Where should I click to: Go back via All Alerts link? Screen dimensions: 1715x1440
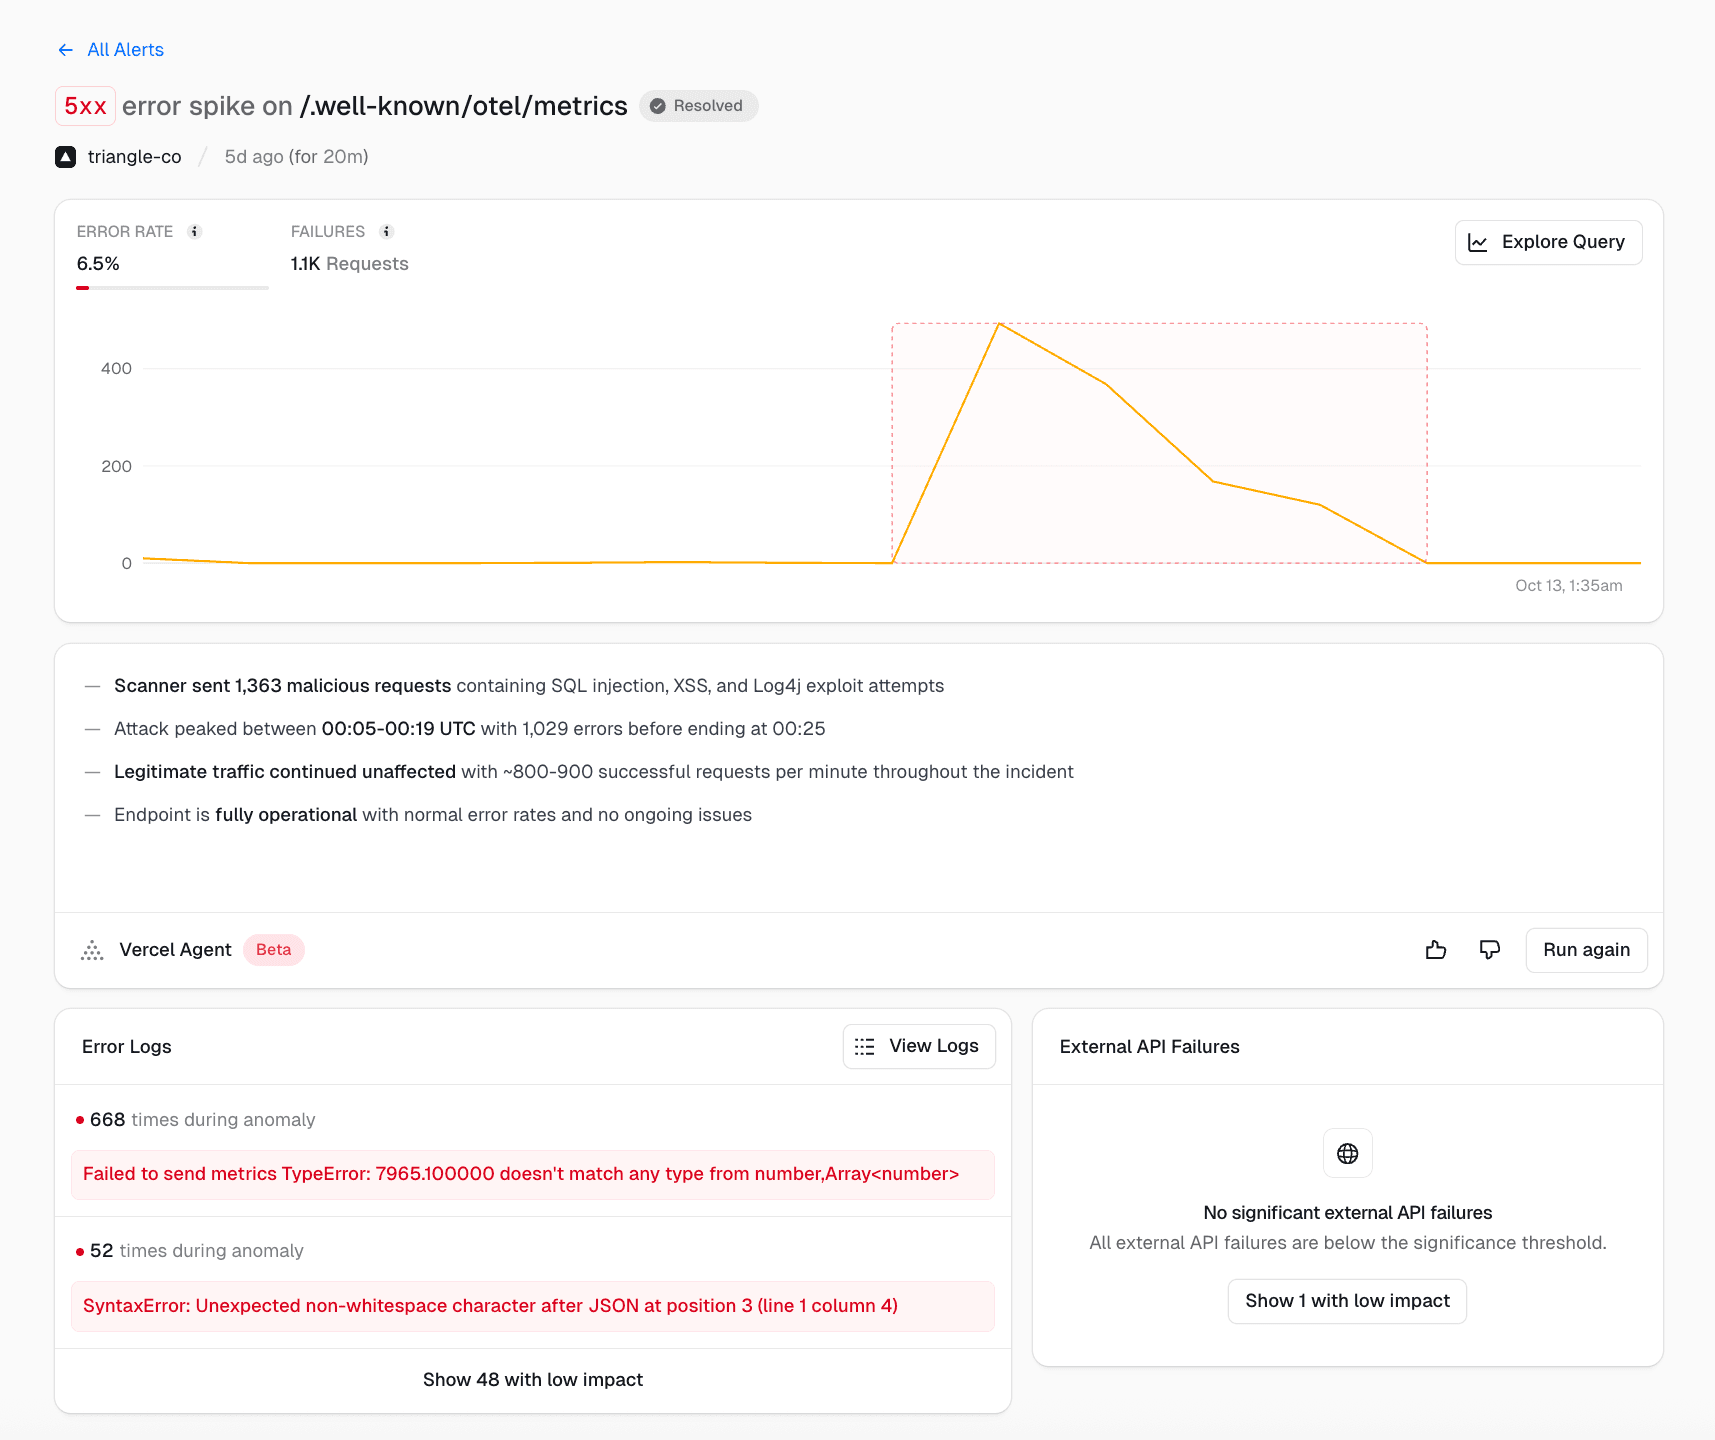click(x=125, y=50)
